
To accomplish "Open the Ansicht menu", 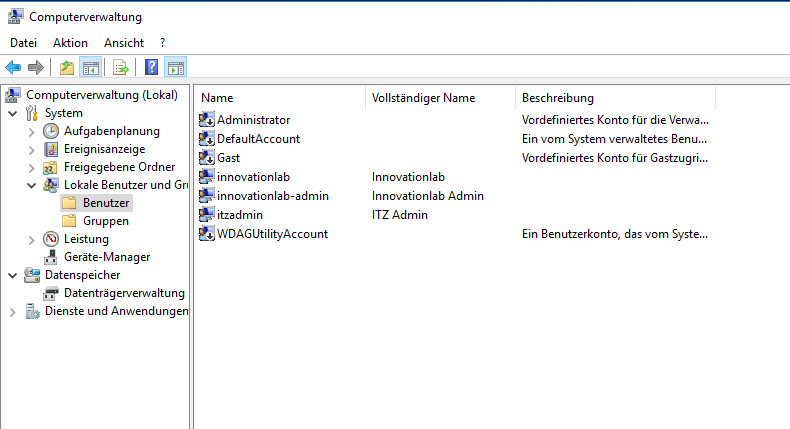I will click(x=124, y=43).
